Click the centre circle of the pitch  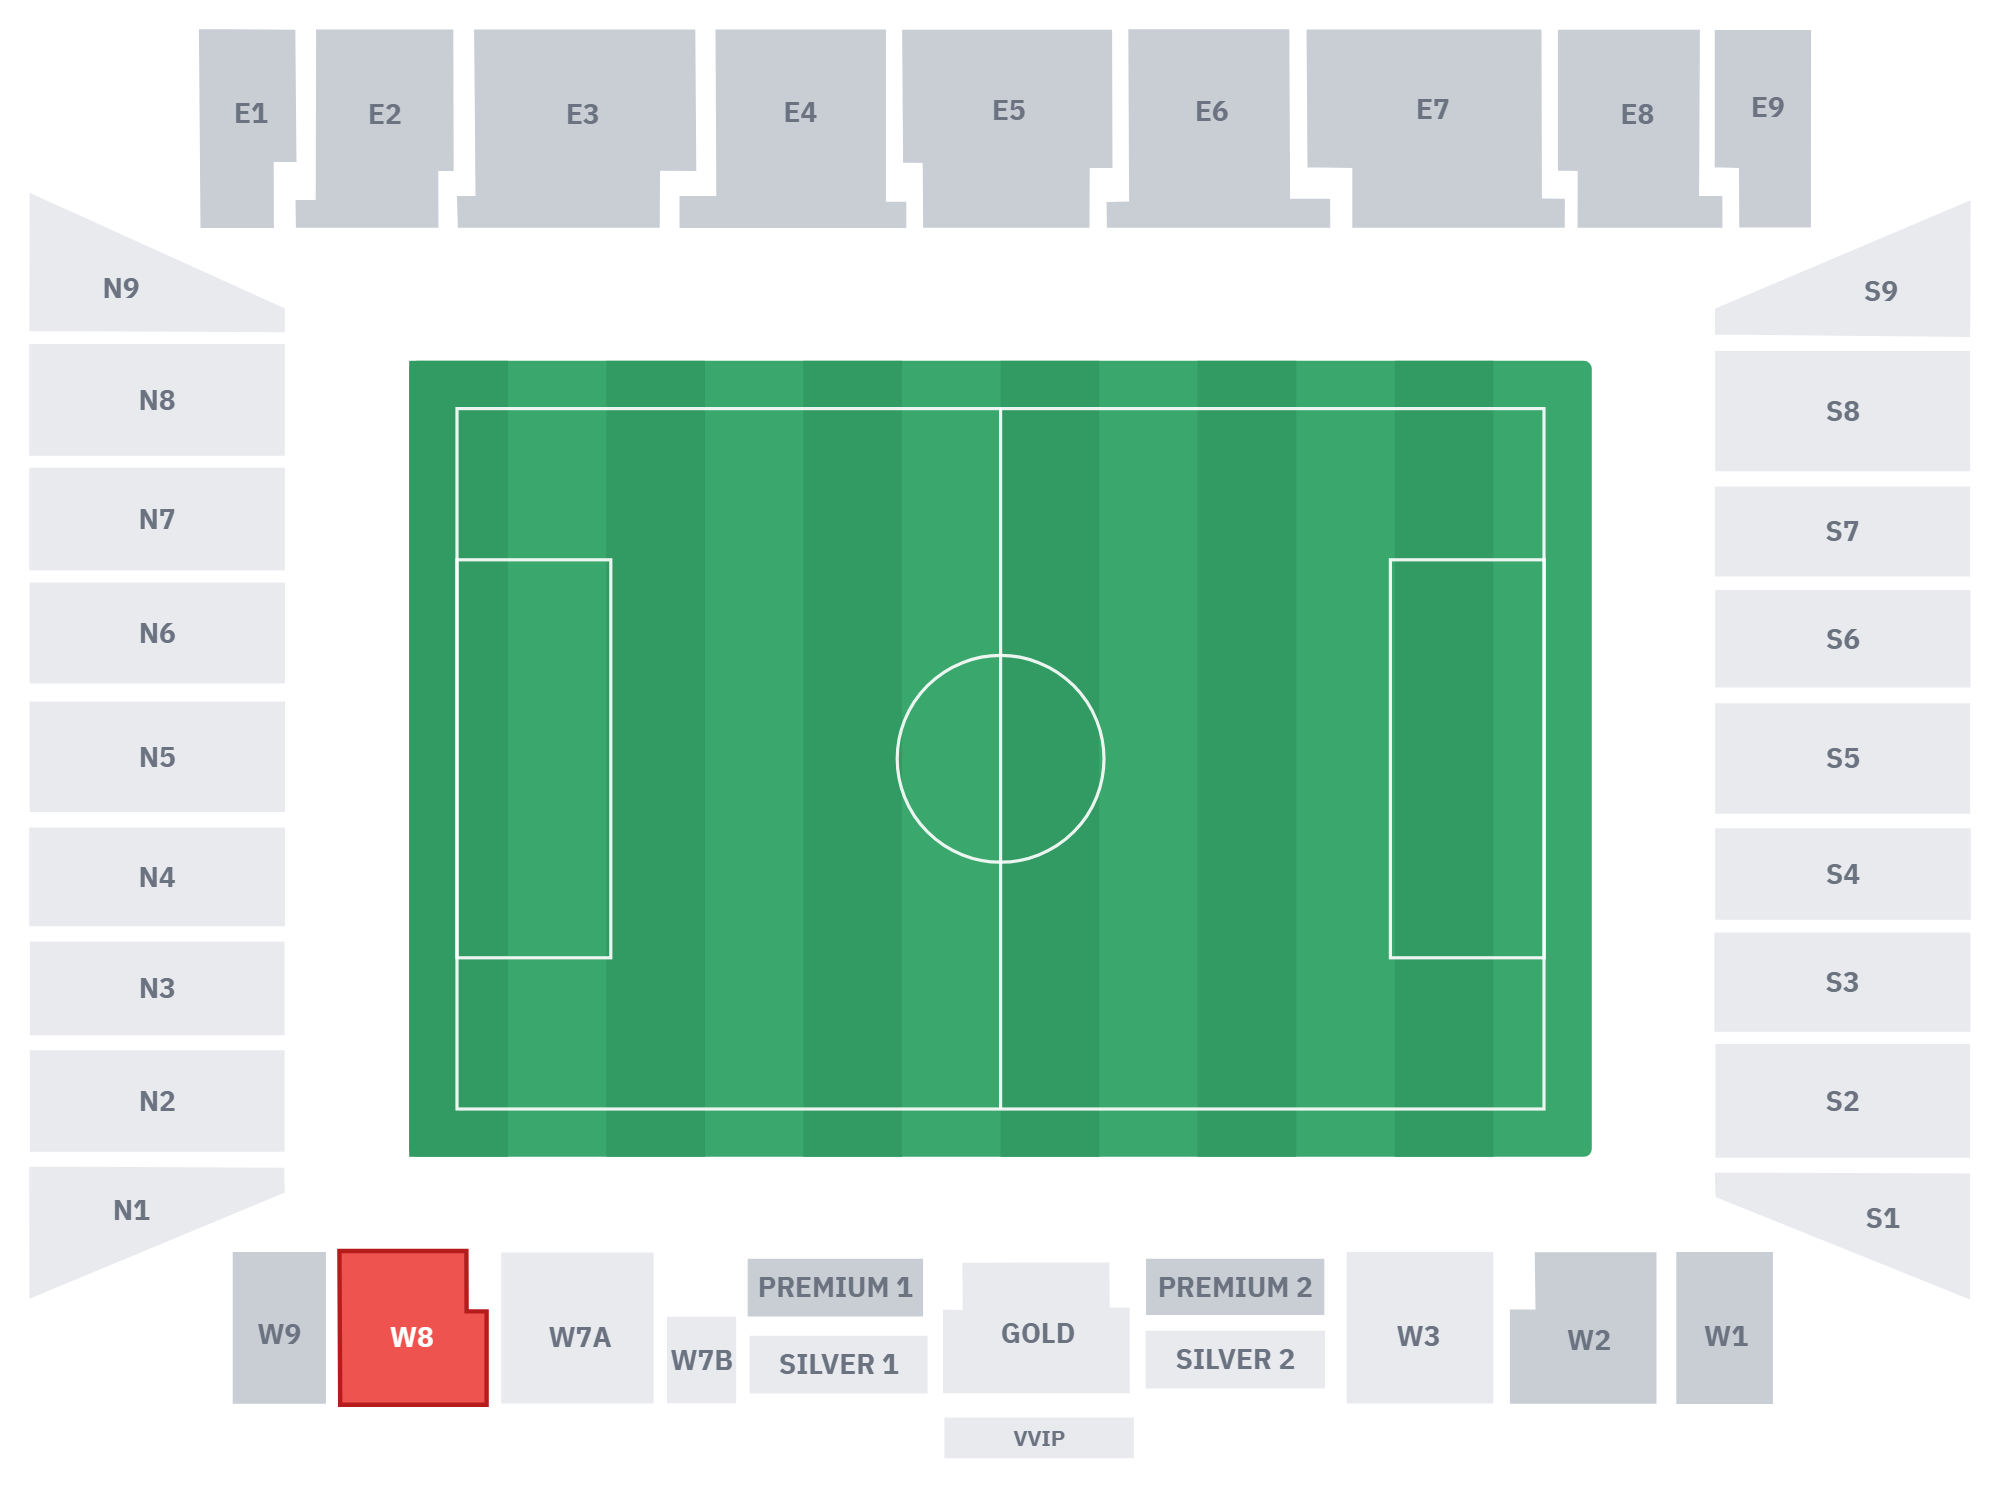click(1000, 759)
